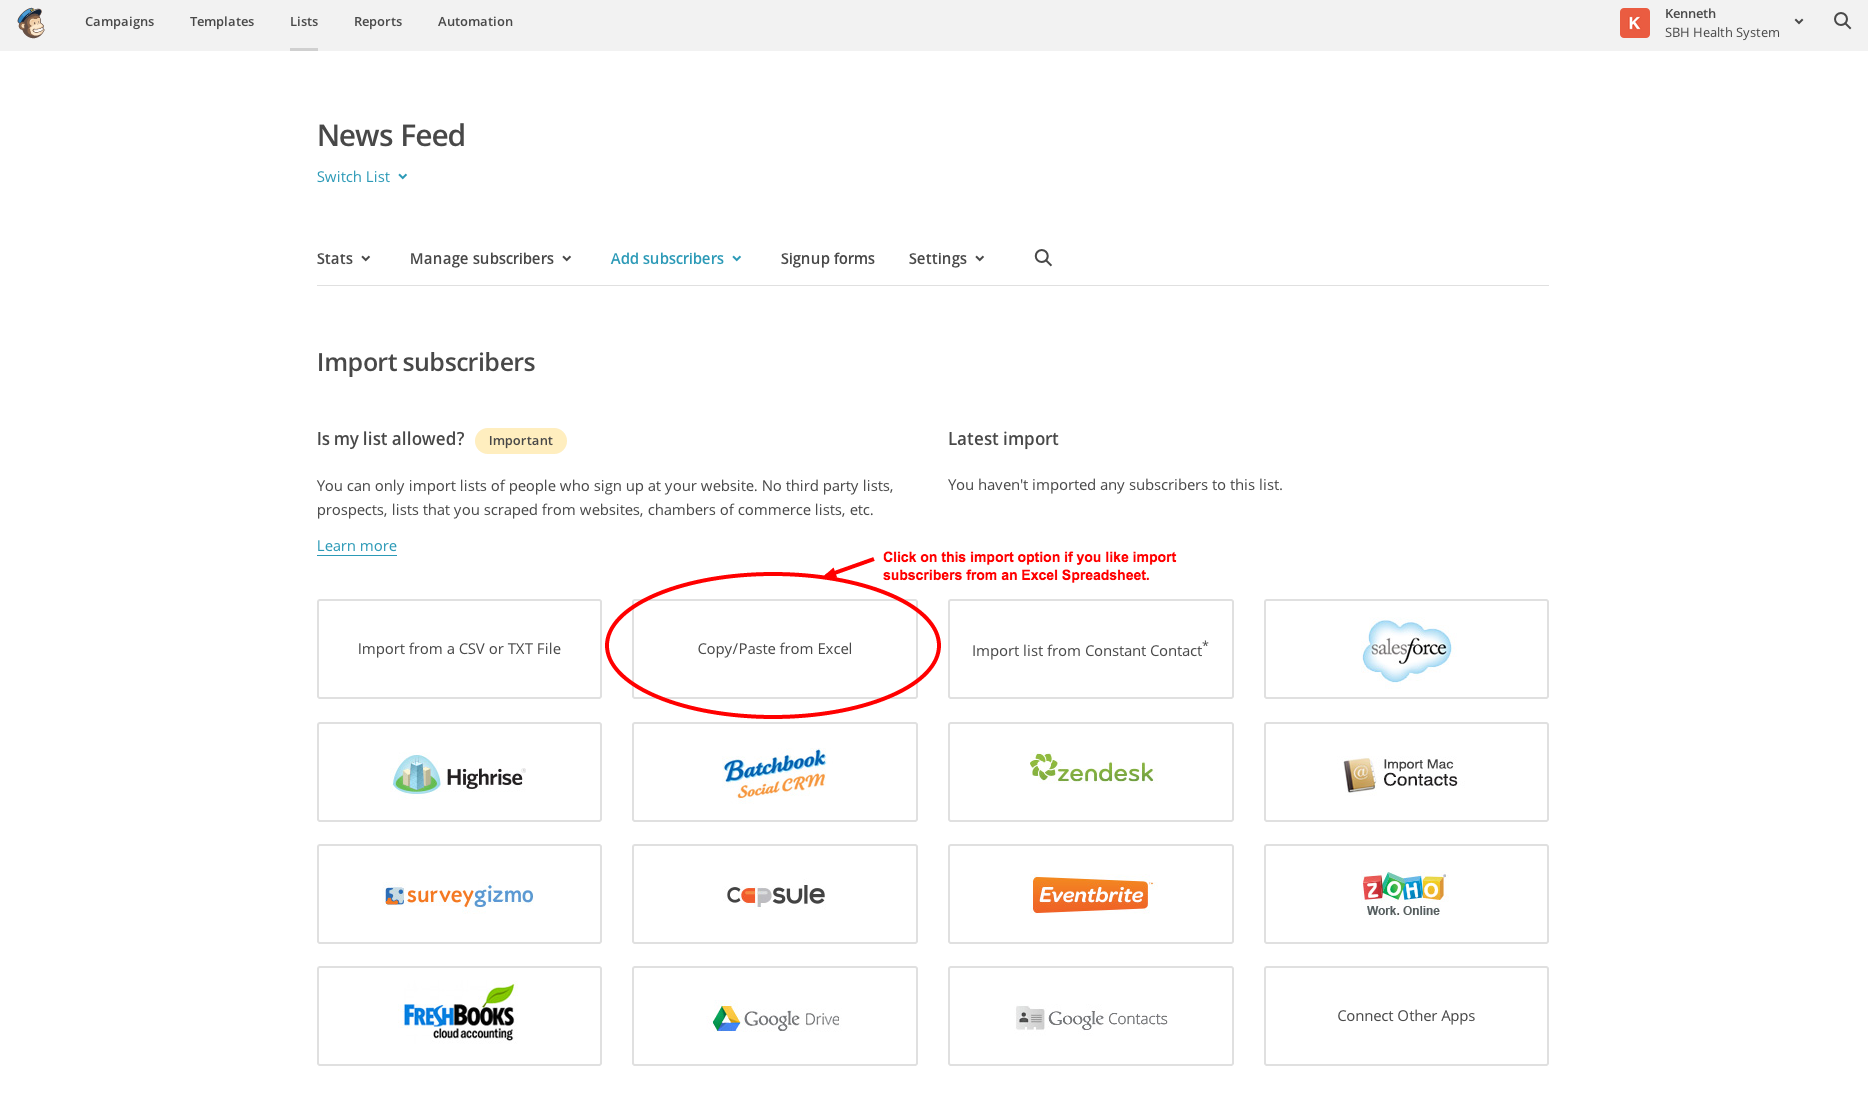
Task: Open the Manage subscribers dropdown
Action: 490,259
